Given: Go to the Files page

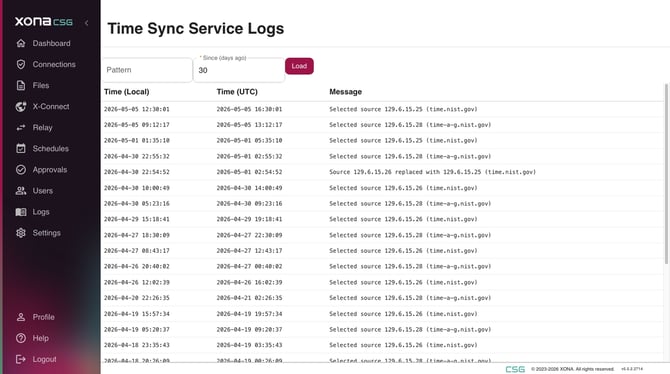Looking at the screenshot, I should coord(41,85).
